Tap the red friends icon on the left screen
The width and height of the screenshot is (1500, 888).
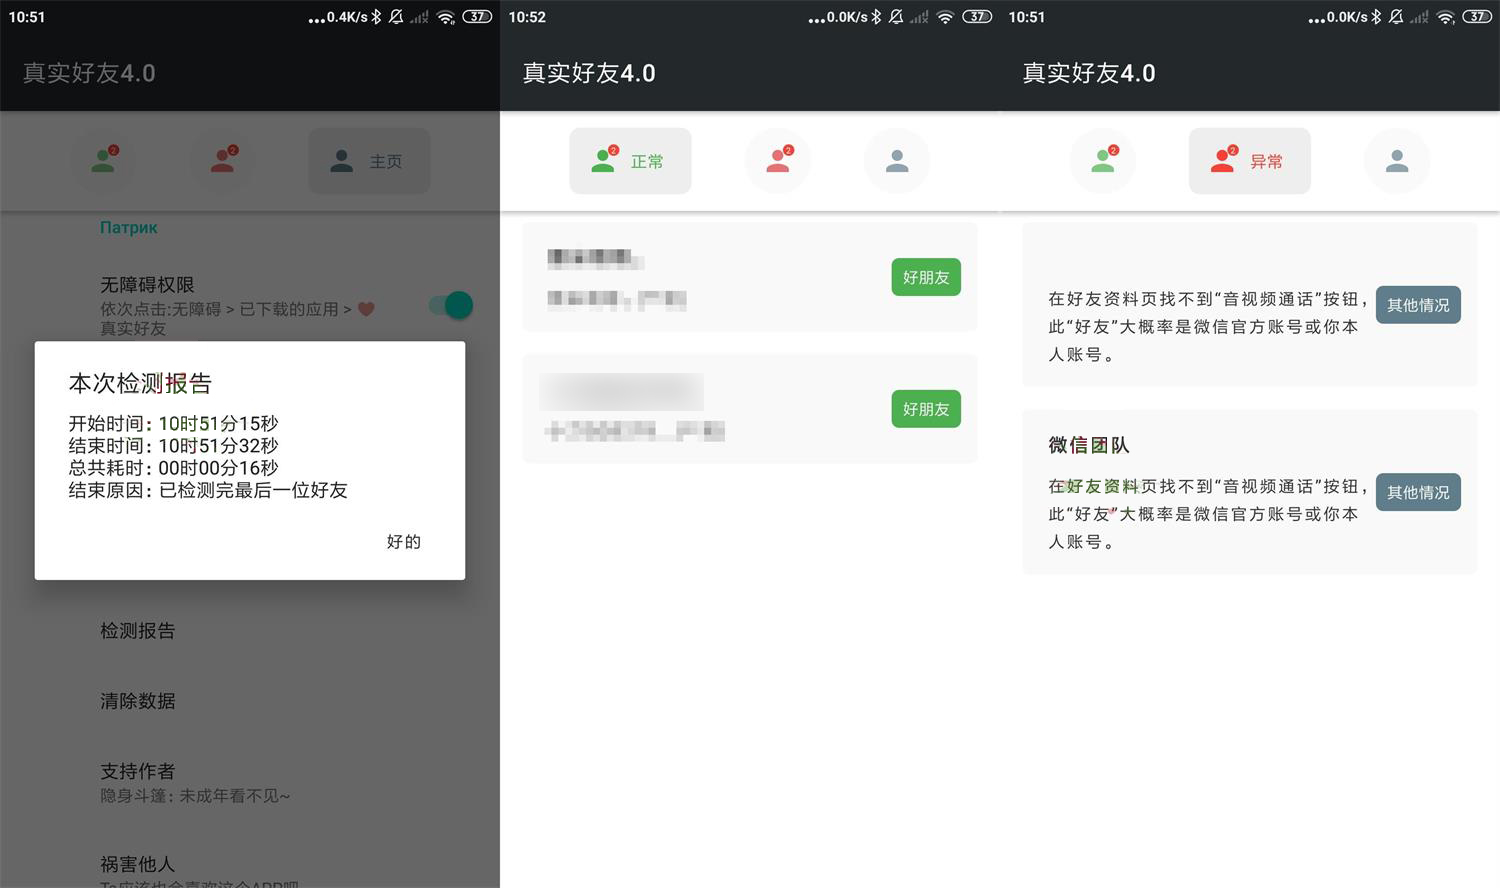point(221,160)
